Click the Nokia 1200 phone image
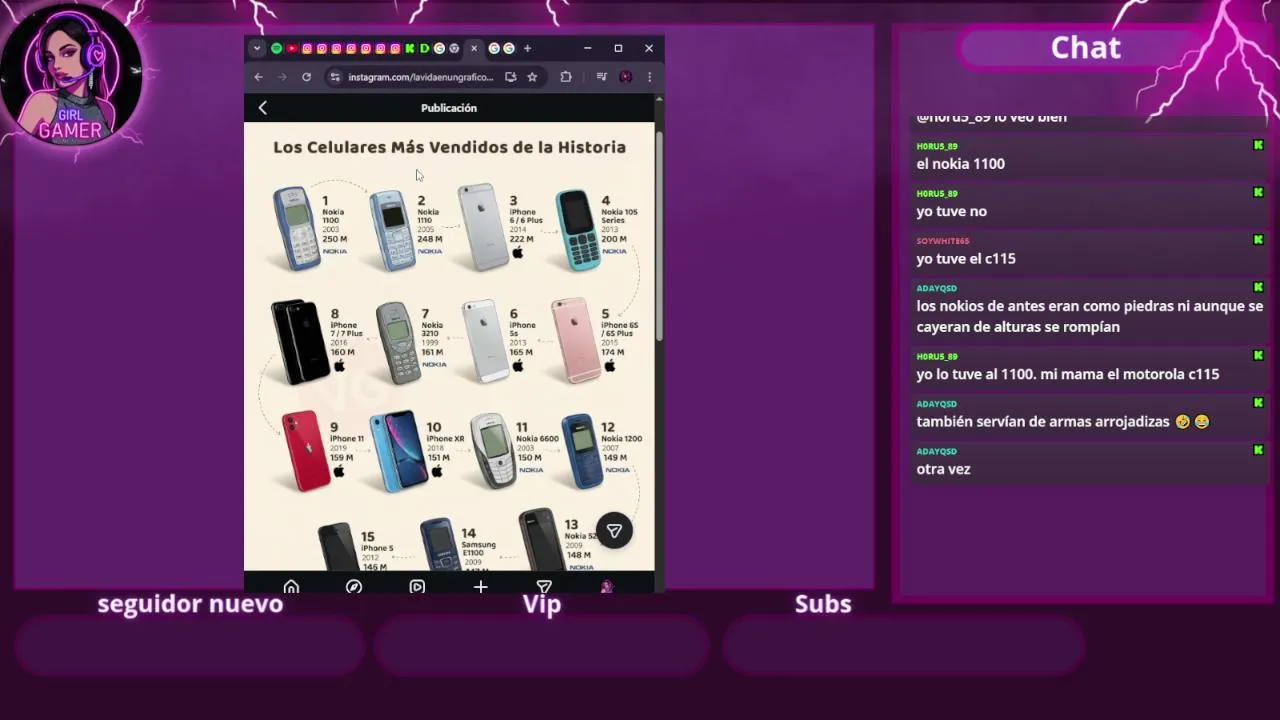The width and height of the screenshot is (1280, 720). (582, 451)
